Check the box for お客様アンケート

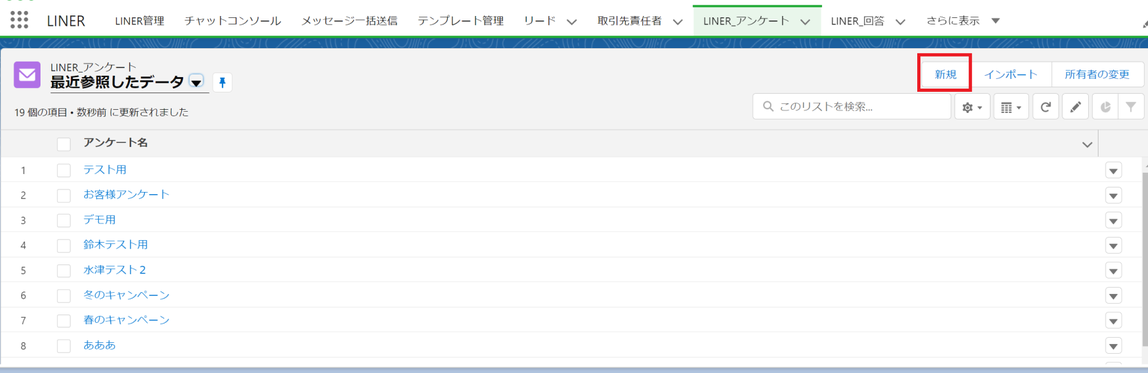tap(64, 195)
